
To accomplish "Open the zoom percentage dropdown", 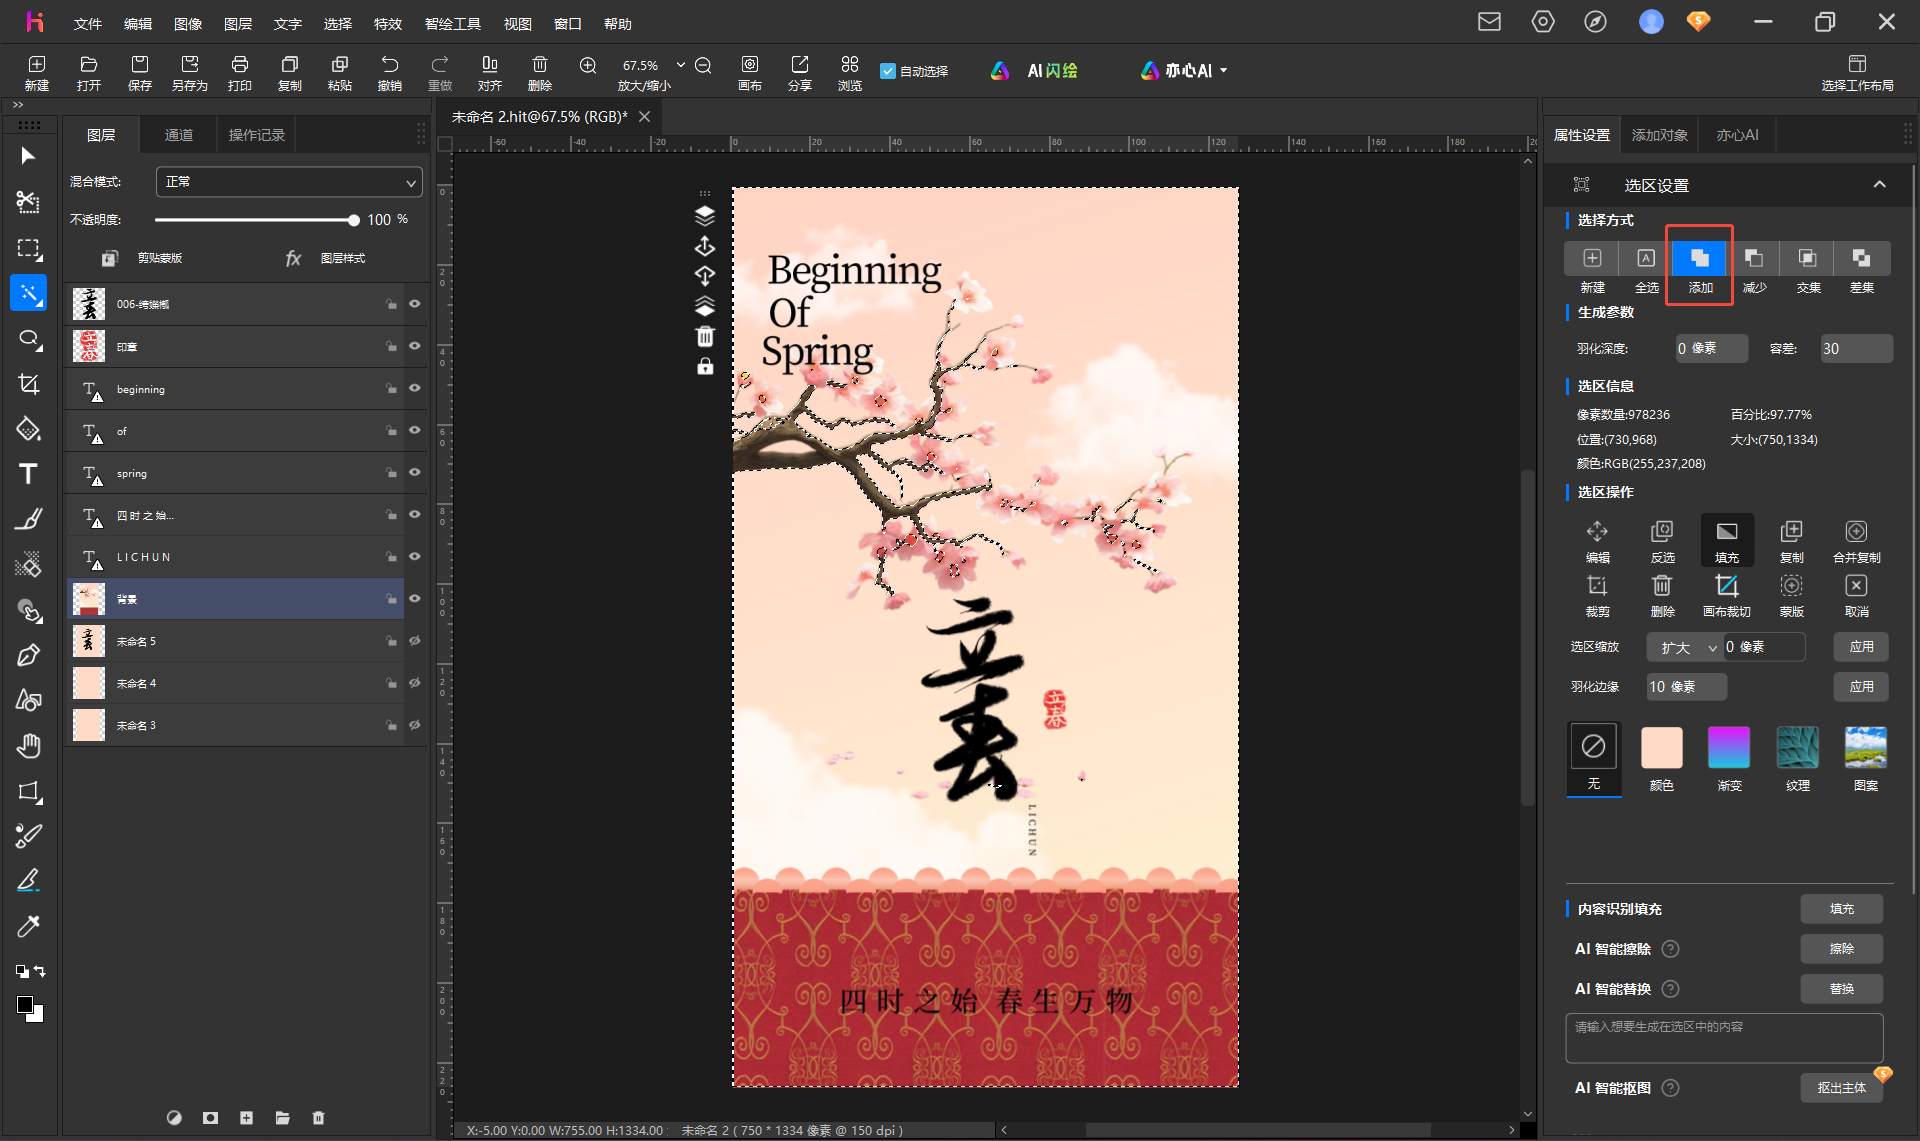I will (681, 65).
